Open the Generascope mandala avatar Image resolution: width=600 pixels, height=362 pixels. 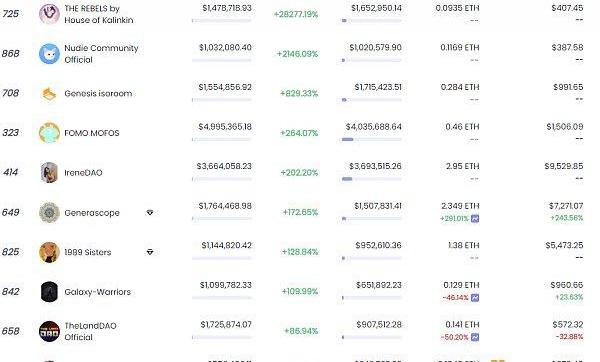coord(49,212)
